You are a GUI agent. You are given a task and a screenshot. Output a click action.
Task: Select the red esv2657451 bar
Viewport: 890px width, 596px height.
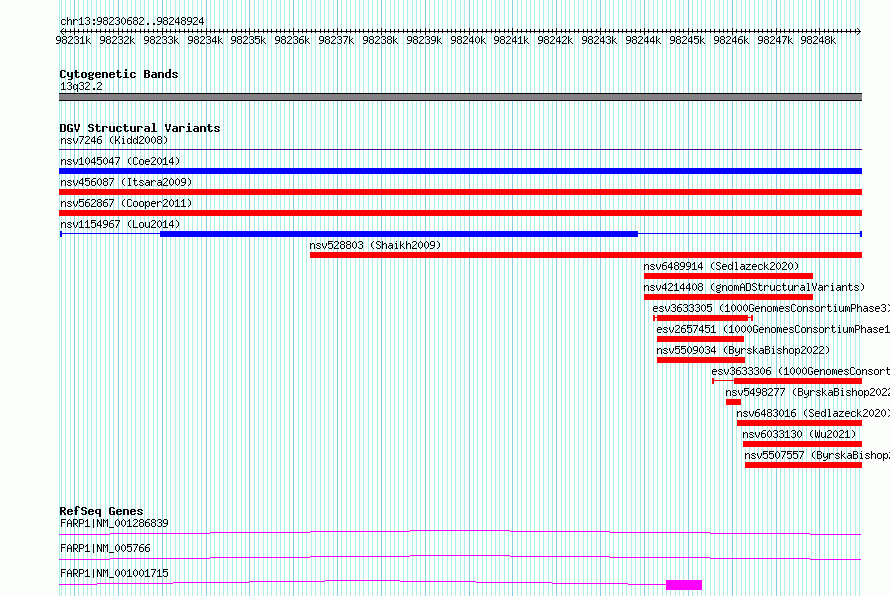(x=700, y=339)
